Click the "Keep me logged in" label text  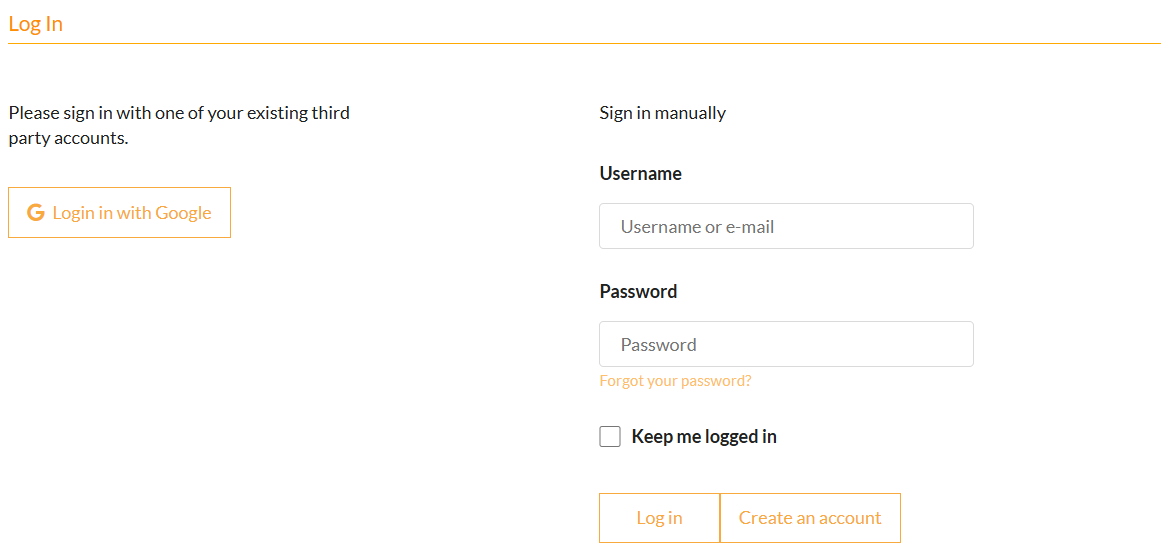click(704, 437)
